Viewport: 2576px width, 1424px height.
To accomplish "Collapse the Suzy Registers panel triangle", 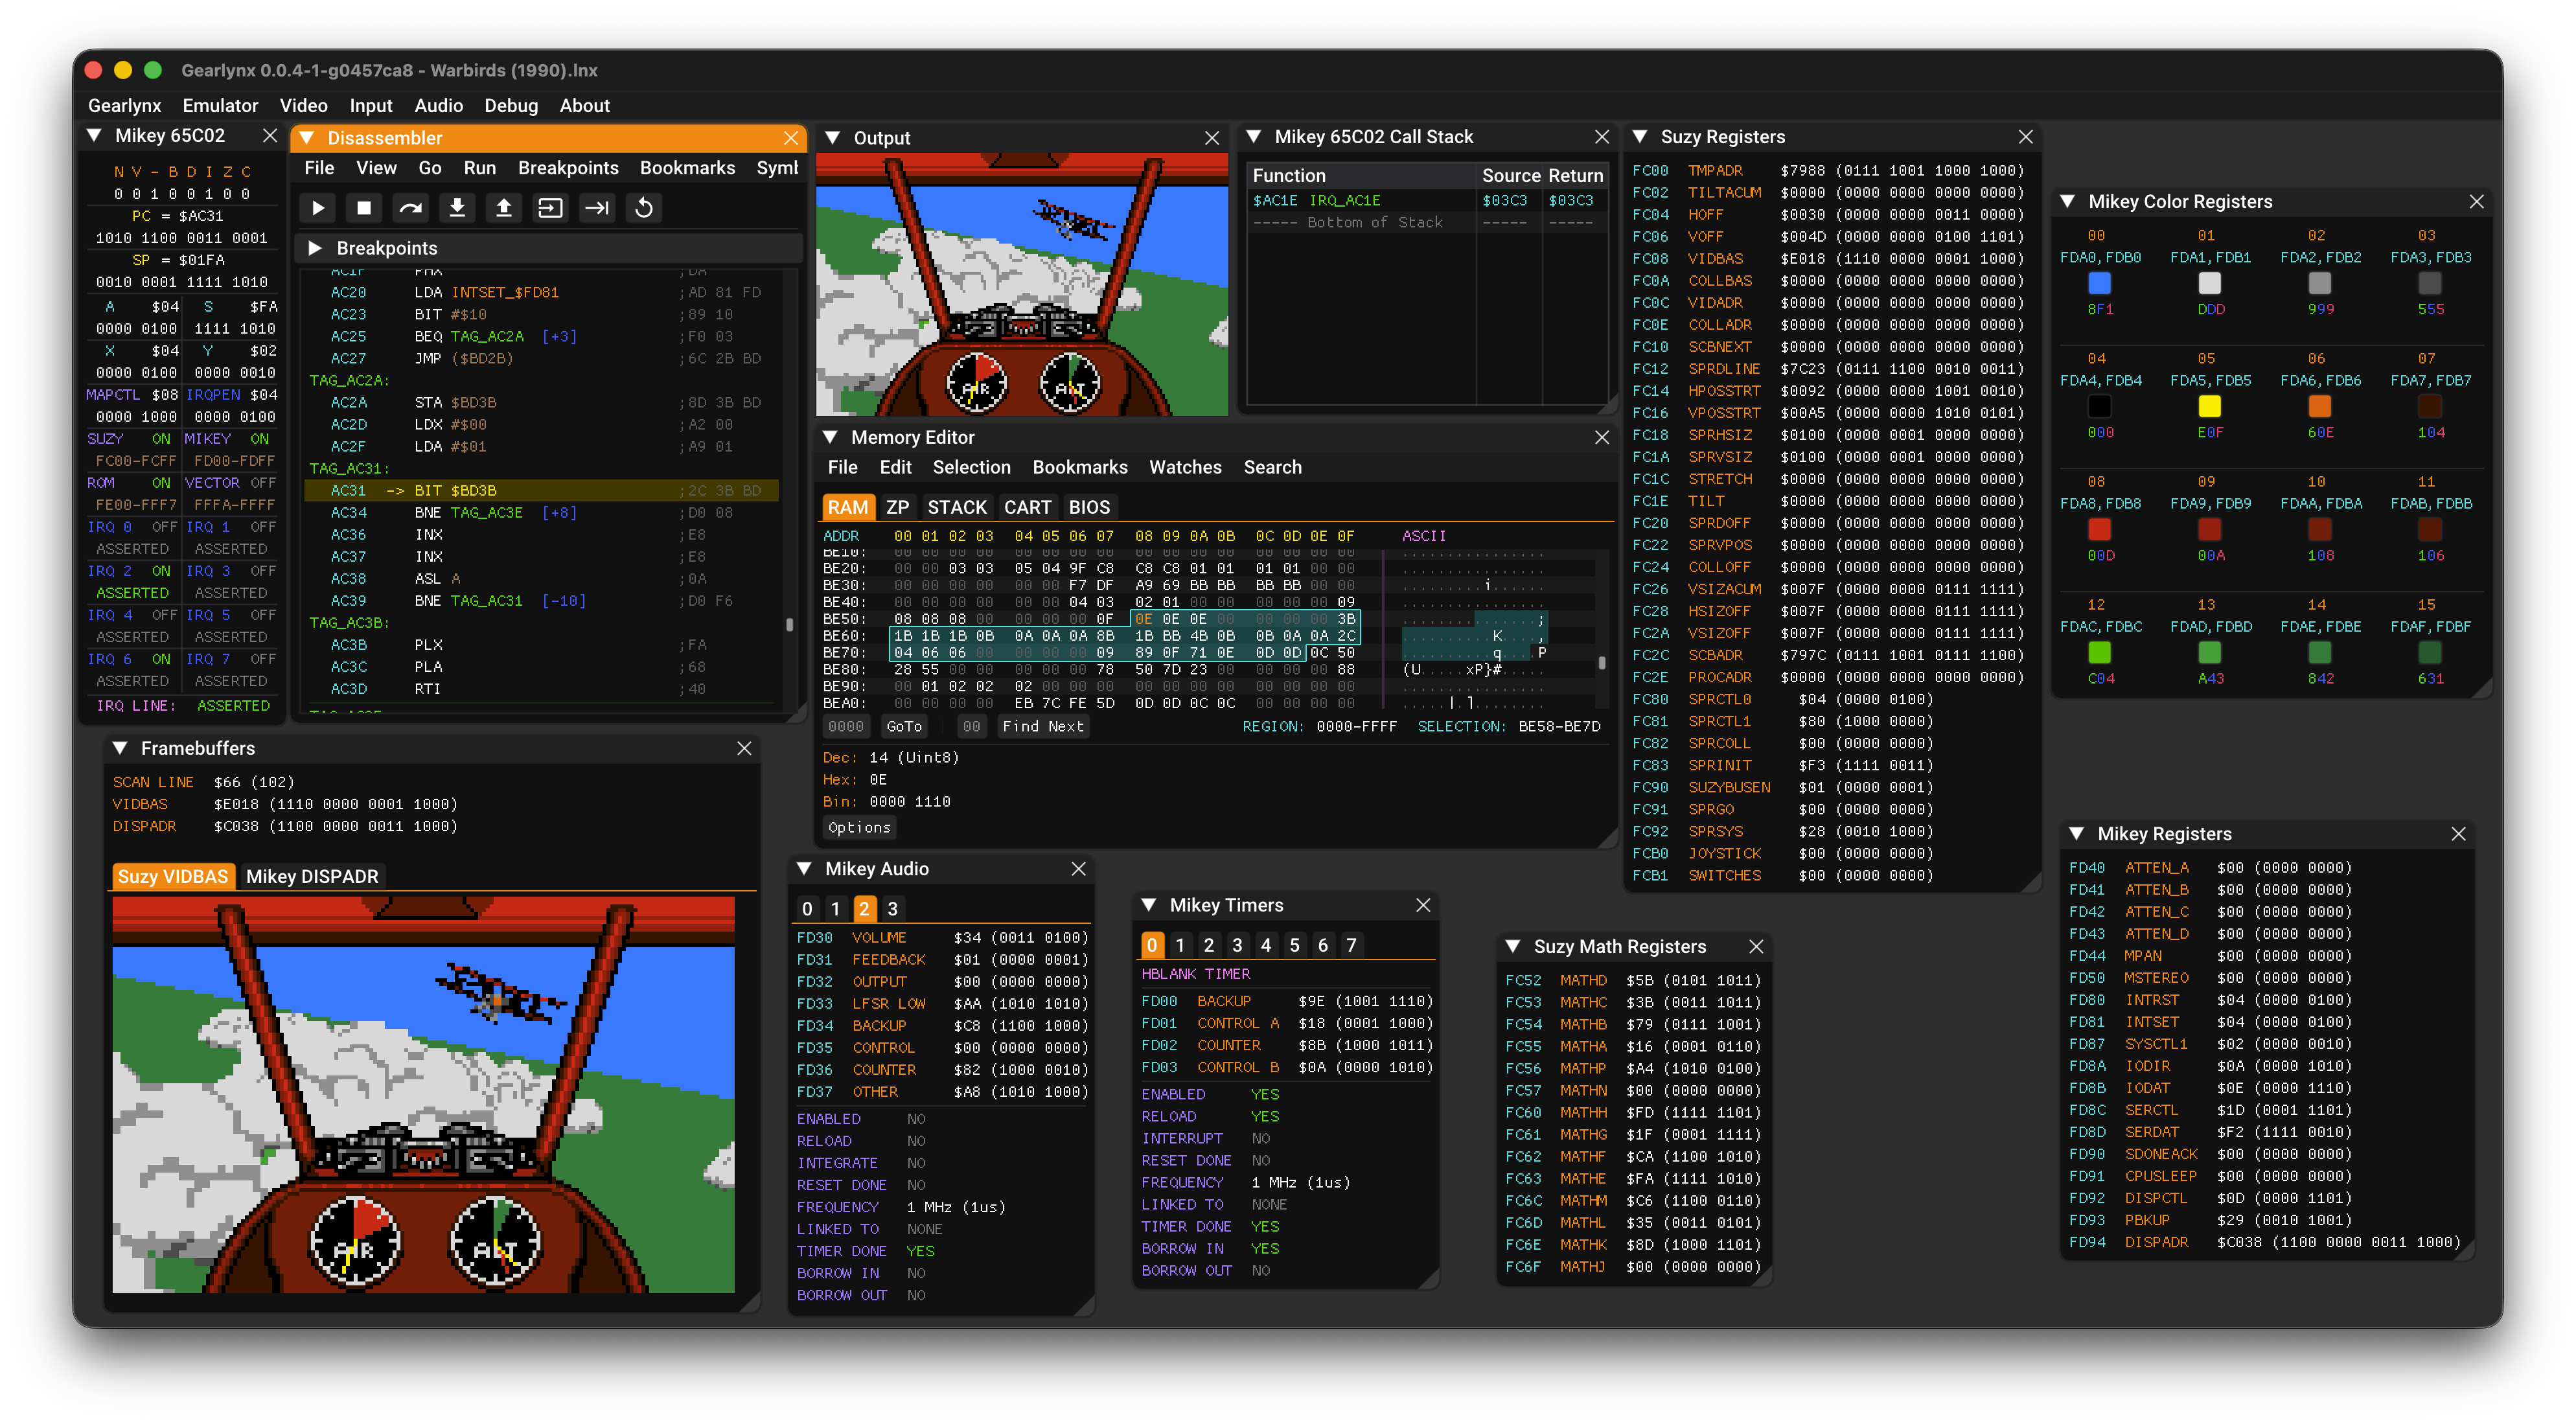I will 1640,137.
